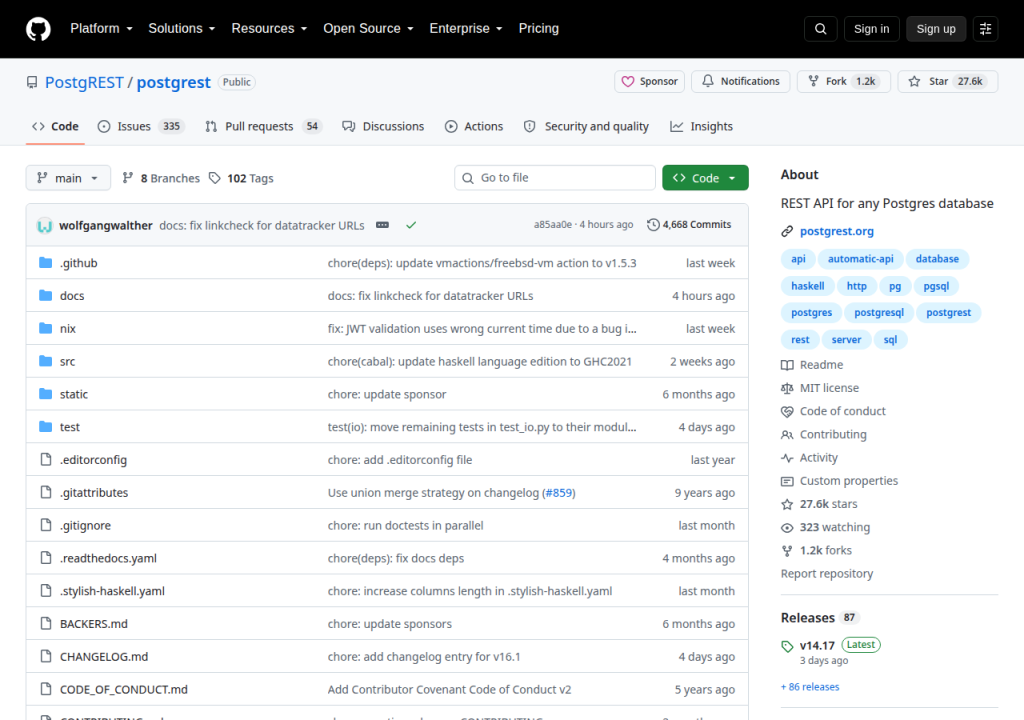Click the static folder icon

click(x=46, y=393)
